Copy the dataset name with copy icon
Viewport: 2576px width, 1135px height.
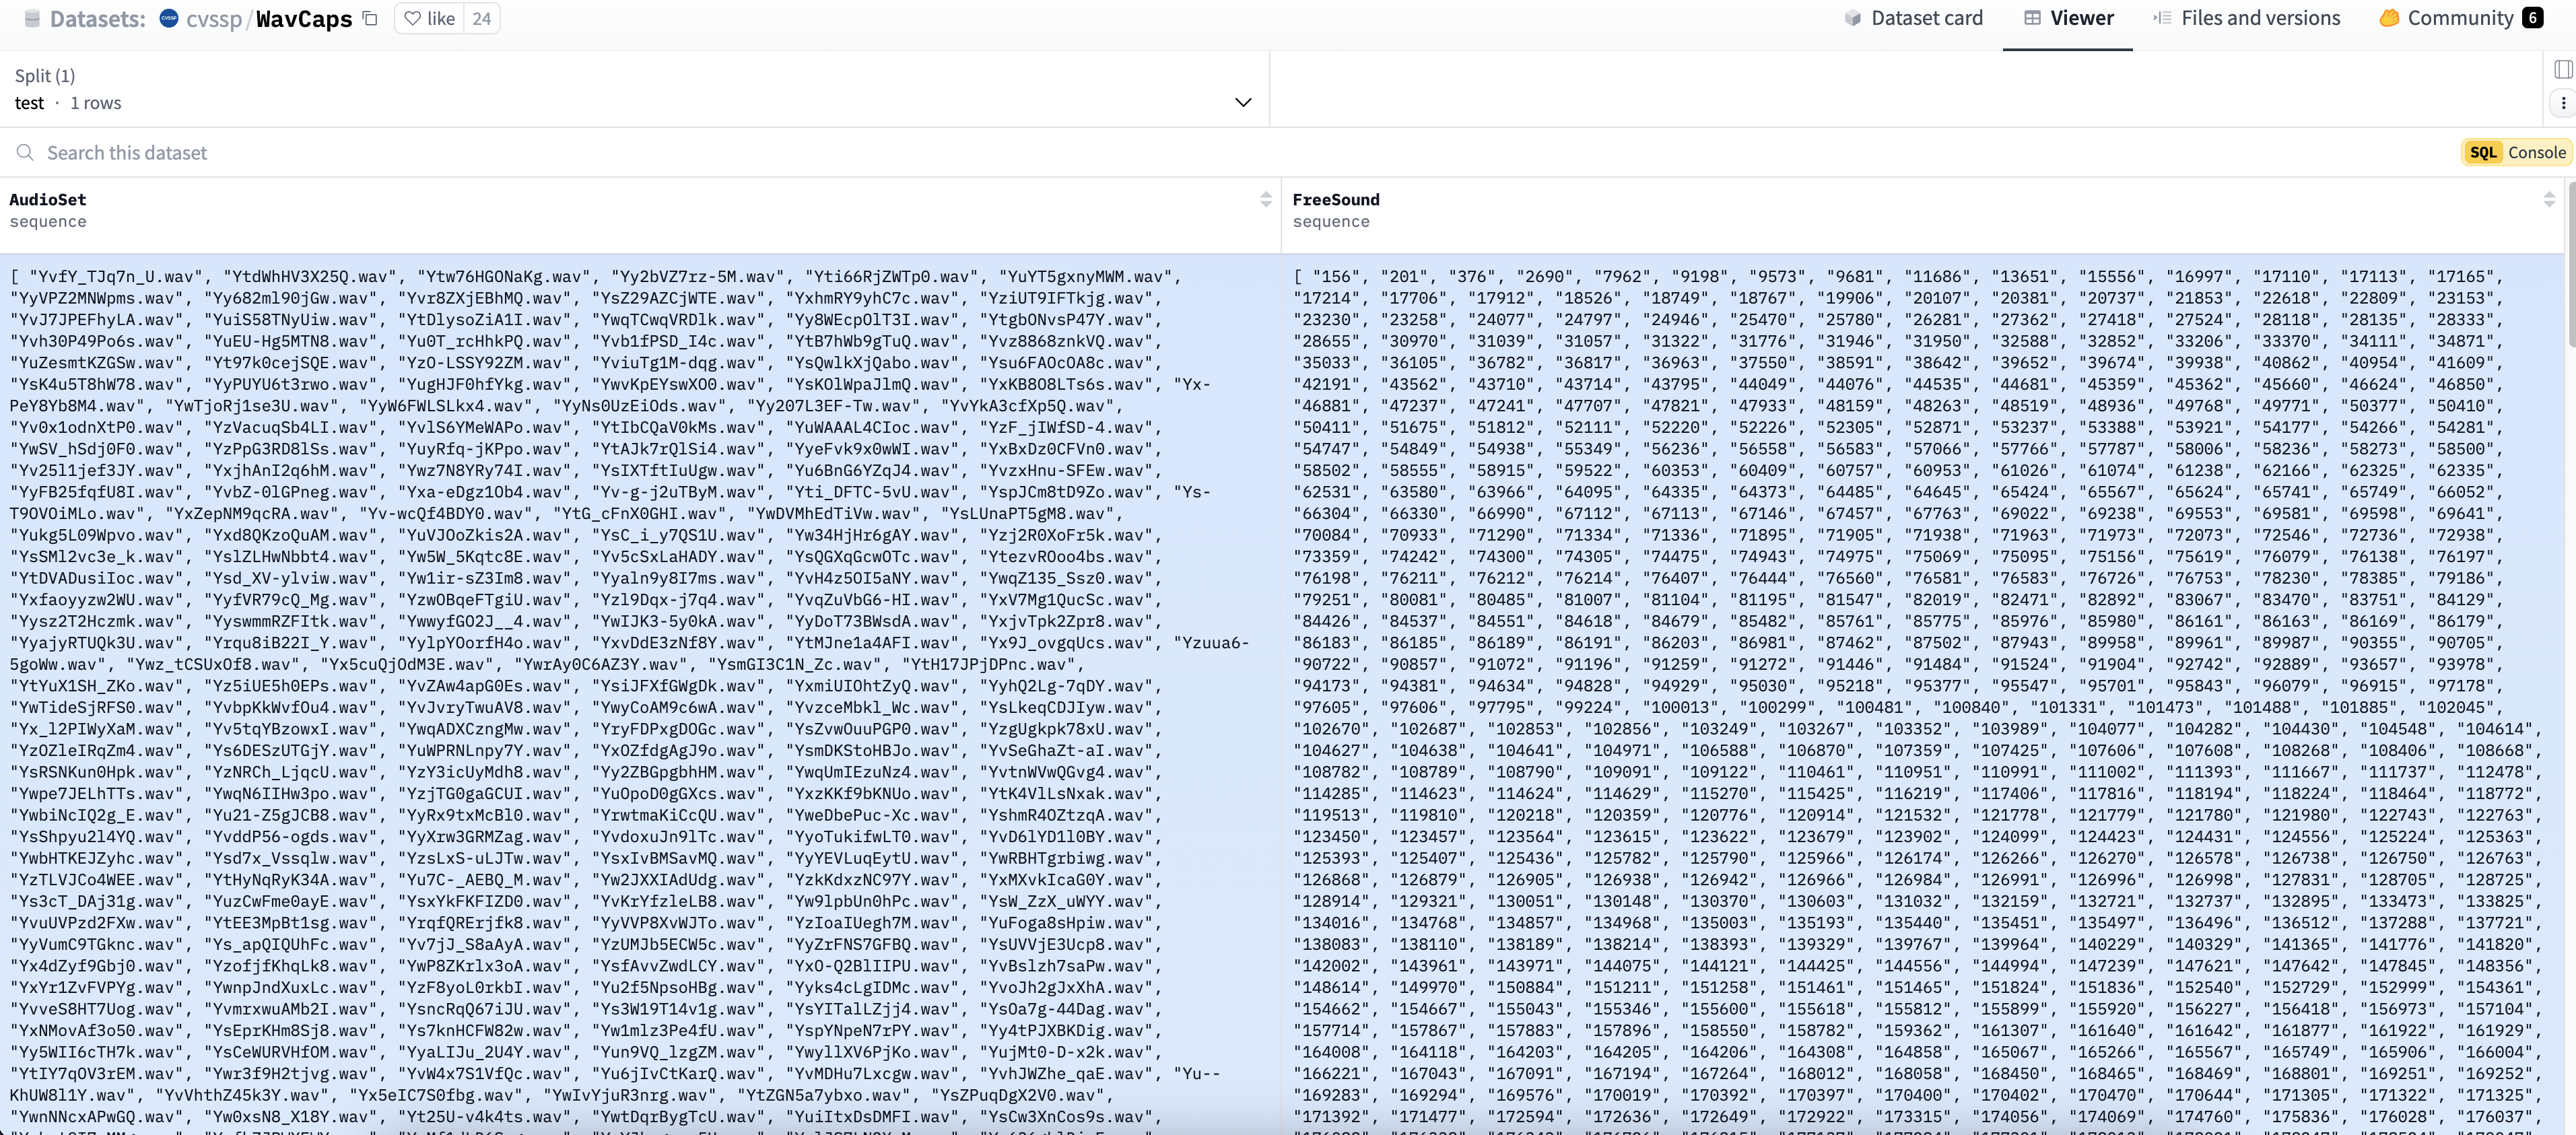[x=370, y=19]
